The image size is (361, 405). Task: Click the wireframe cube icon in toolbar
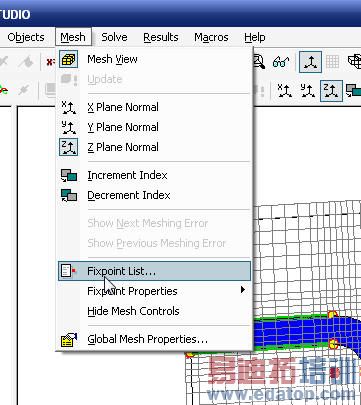tap(354, 62)
